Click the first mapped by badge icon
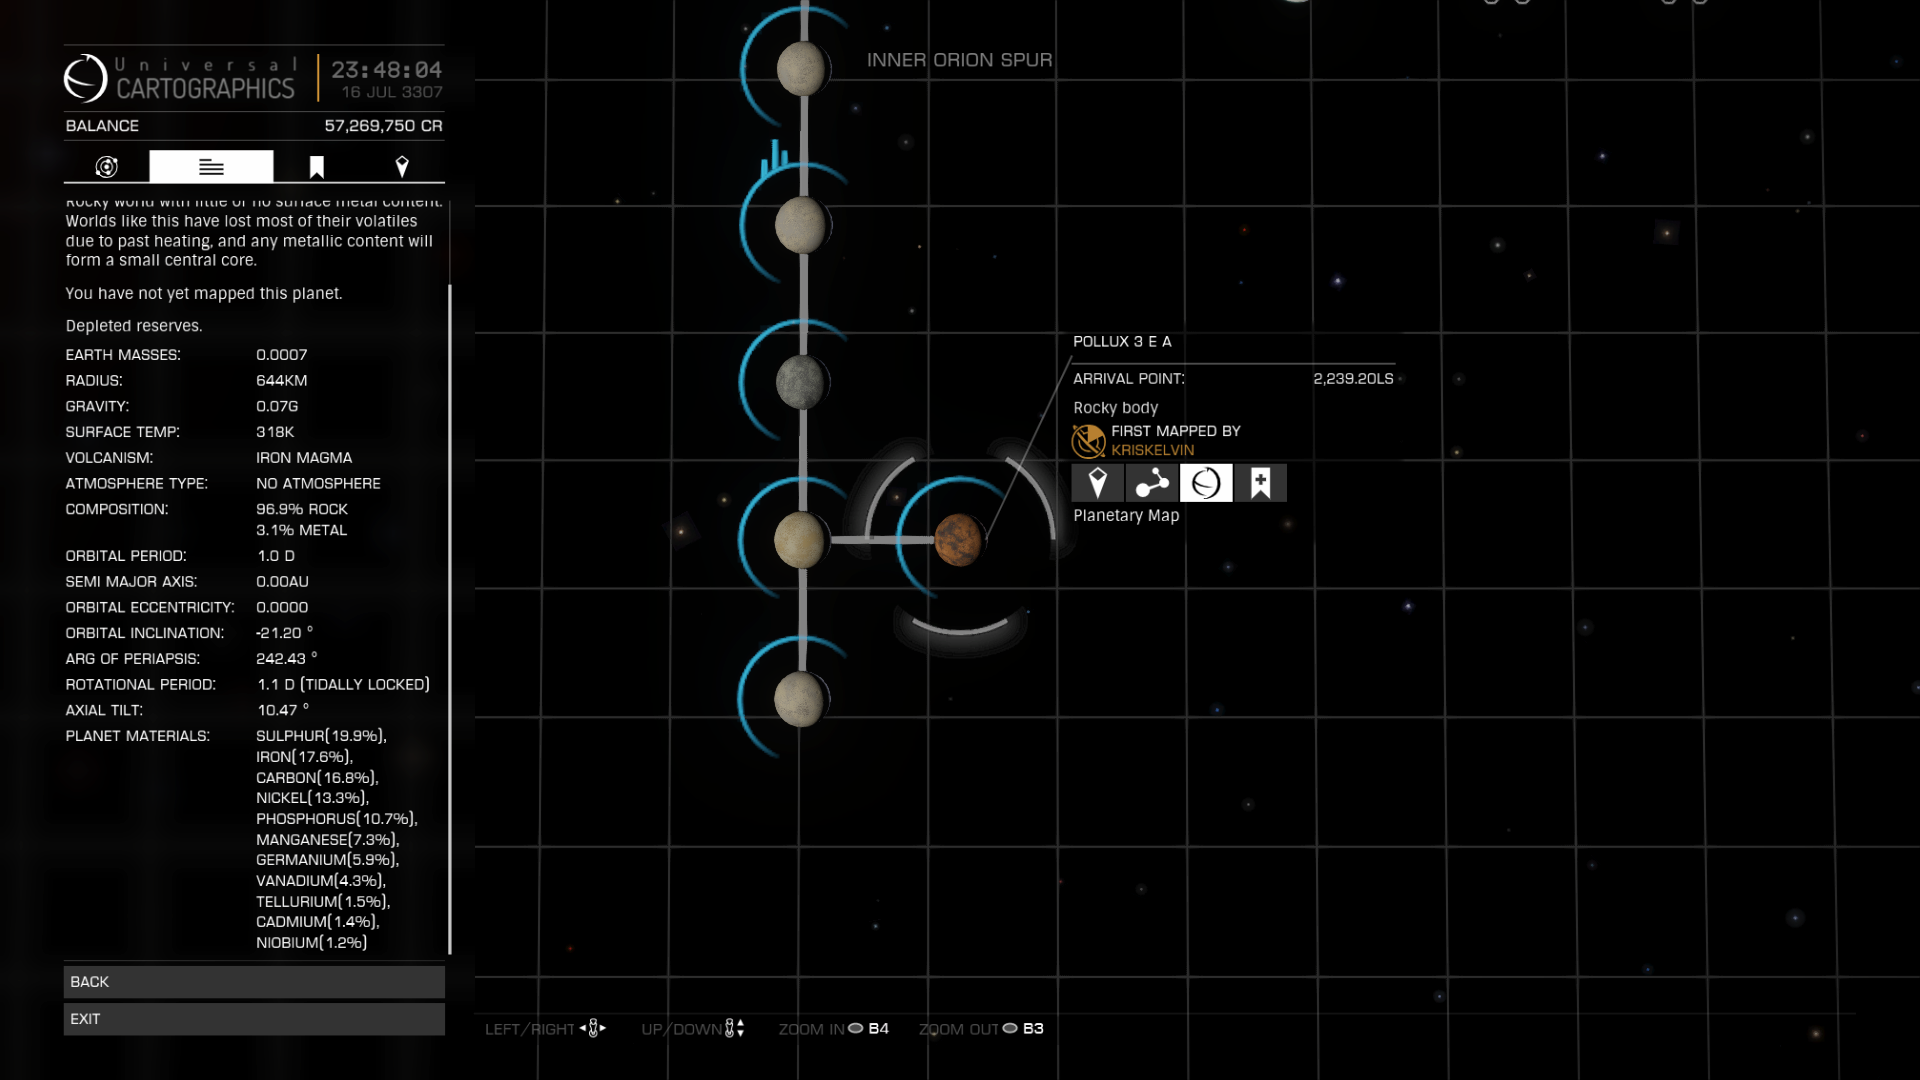The height and width of the screenshot is (1080, 1920). (x=1088, y=441)
